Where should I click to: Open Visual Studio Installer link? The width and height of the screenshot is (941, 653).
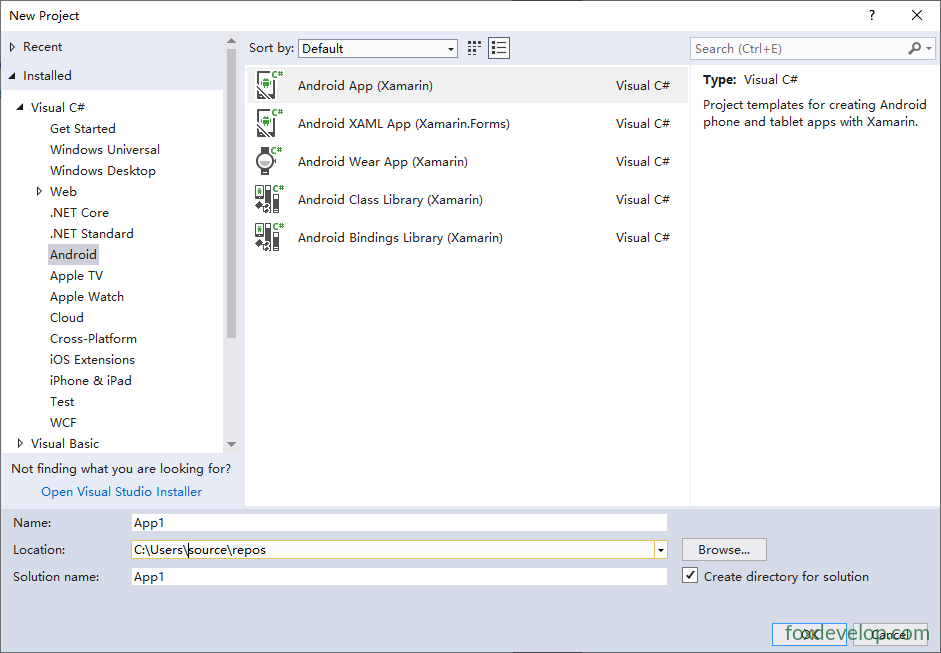[x=121, y=492]
